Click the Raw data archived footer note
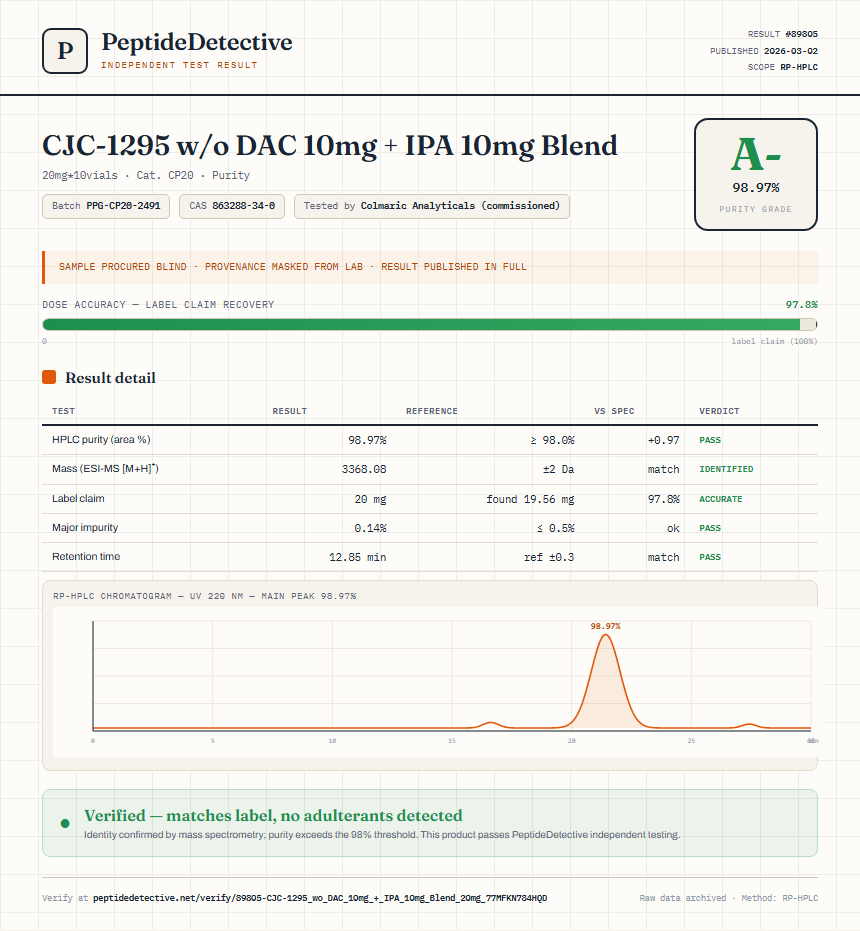The image size is (860, 931). 728,898
